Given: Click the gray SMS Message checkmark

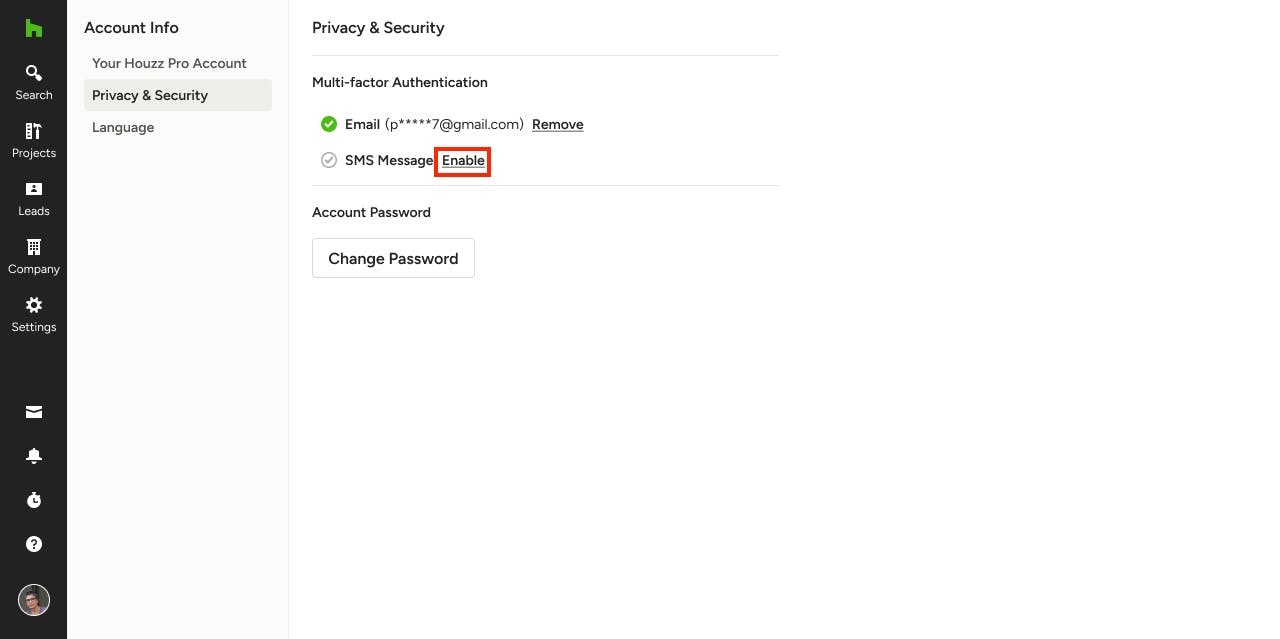Looking at the screenshot, I should coord(328,160).
